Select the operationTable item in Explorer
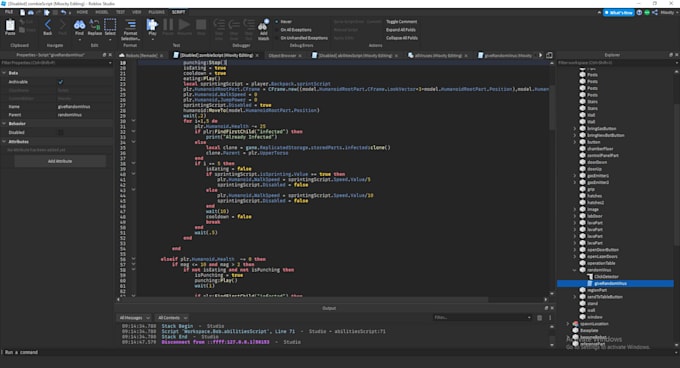 [x=601, y=263]
